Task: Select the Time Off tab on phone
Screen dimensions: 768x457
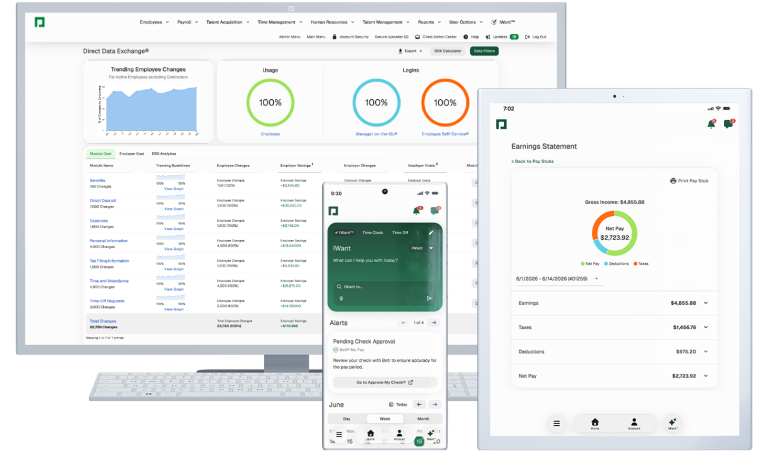Action: pos(400,233)
